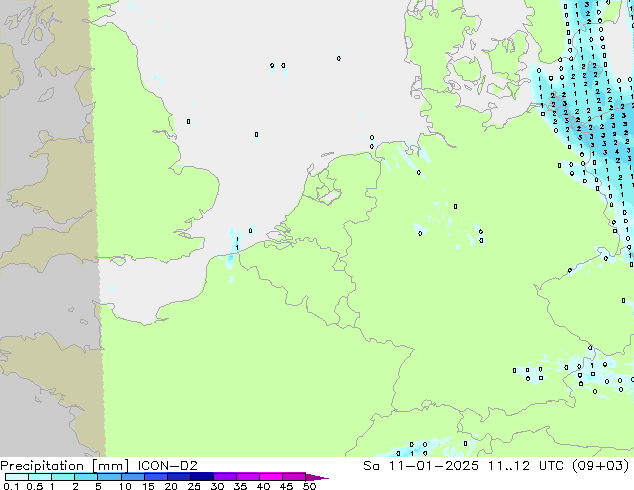Click the 0.5–1 mm legend color swatch
This screenshot has height=490, width=634.
40,477
